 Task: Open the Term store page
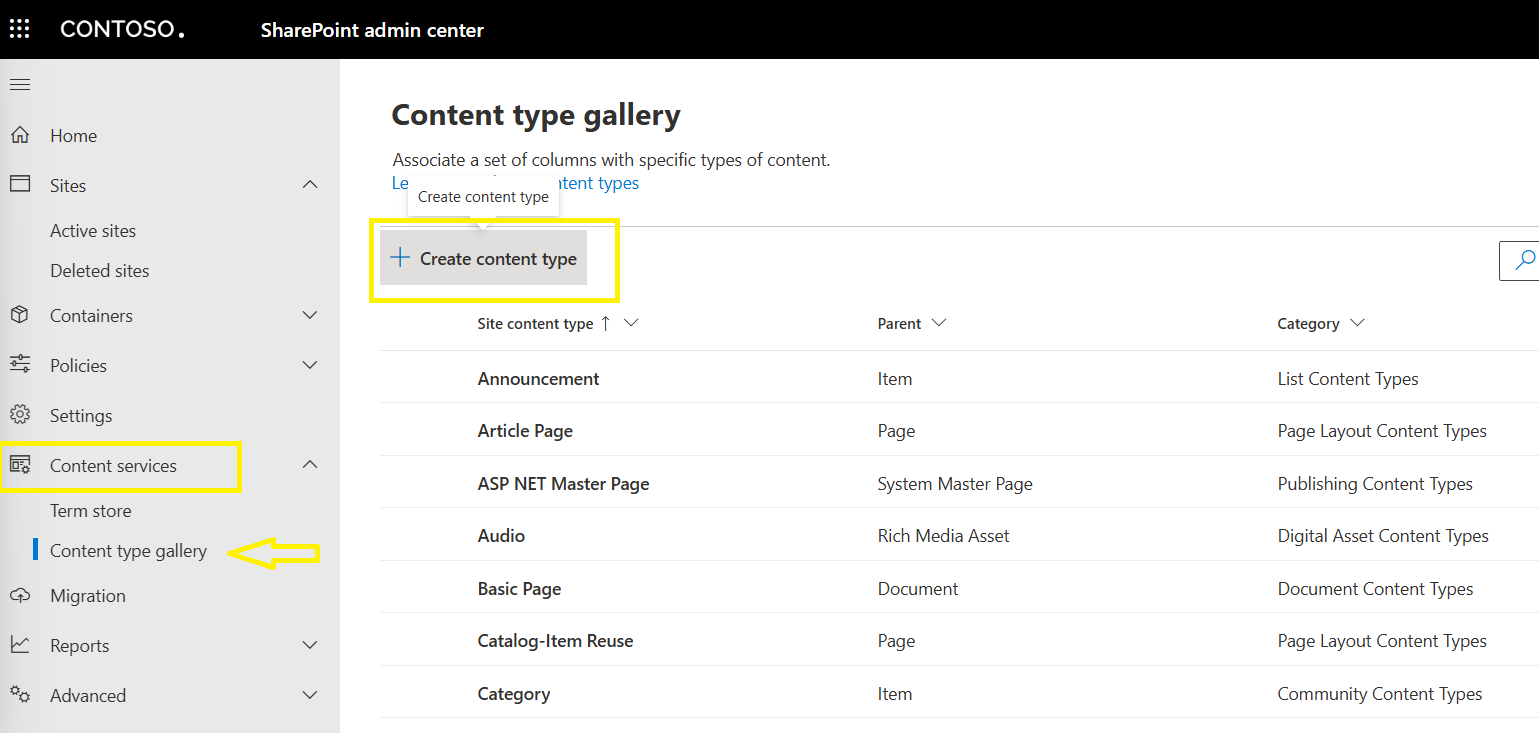[x=91, y=511]
